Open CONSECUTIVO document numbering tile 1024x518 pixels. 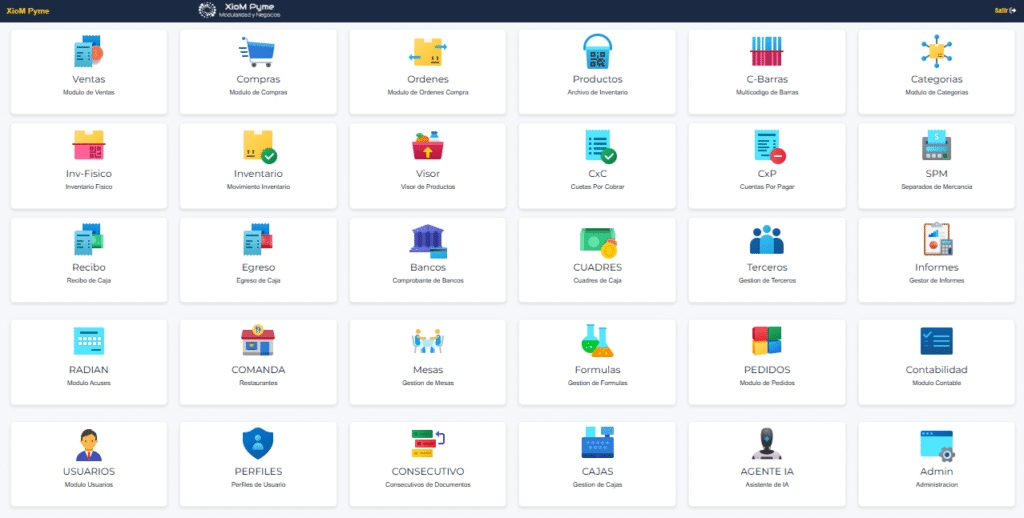point(428,461)
